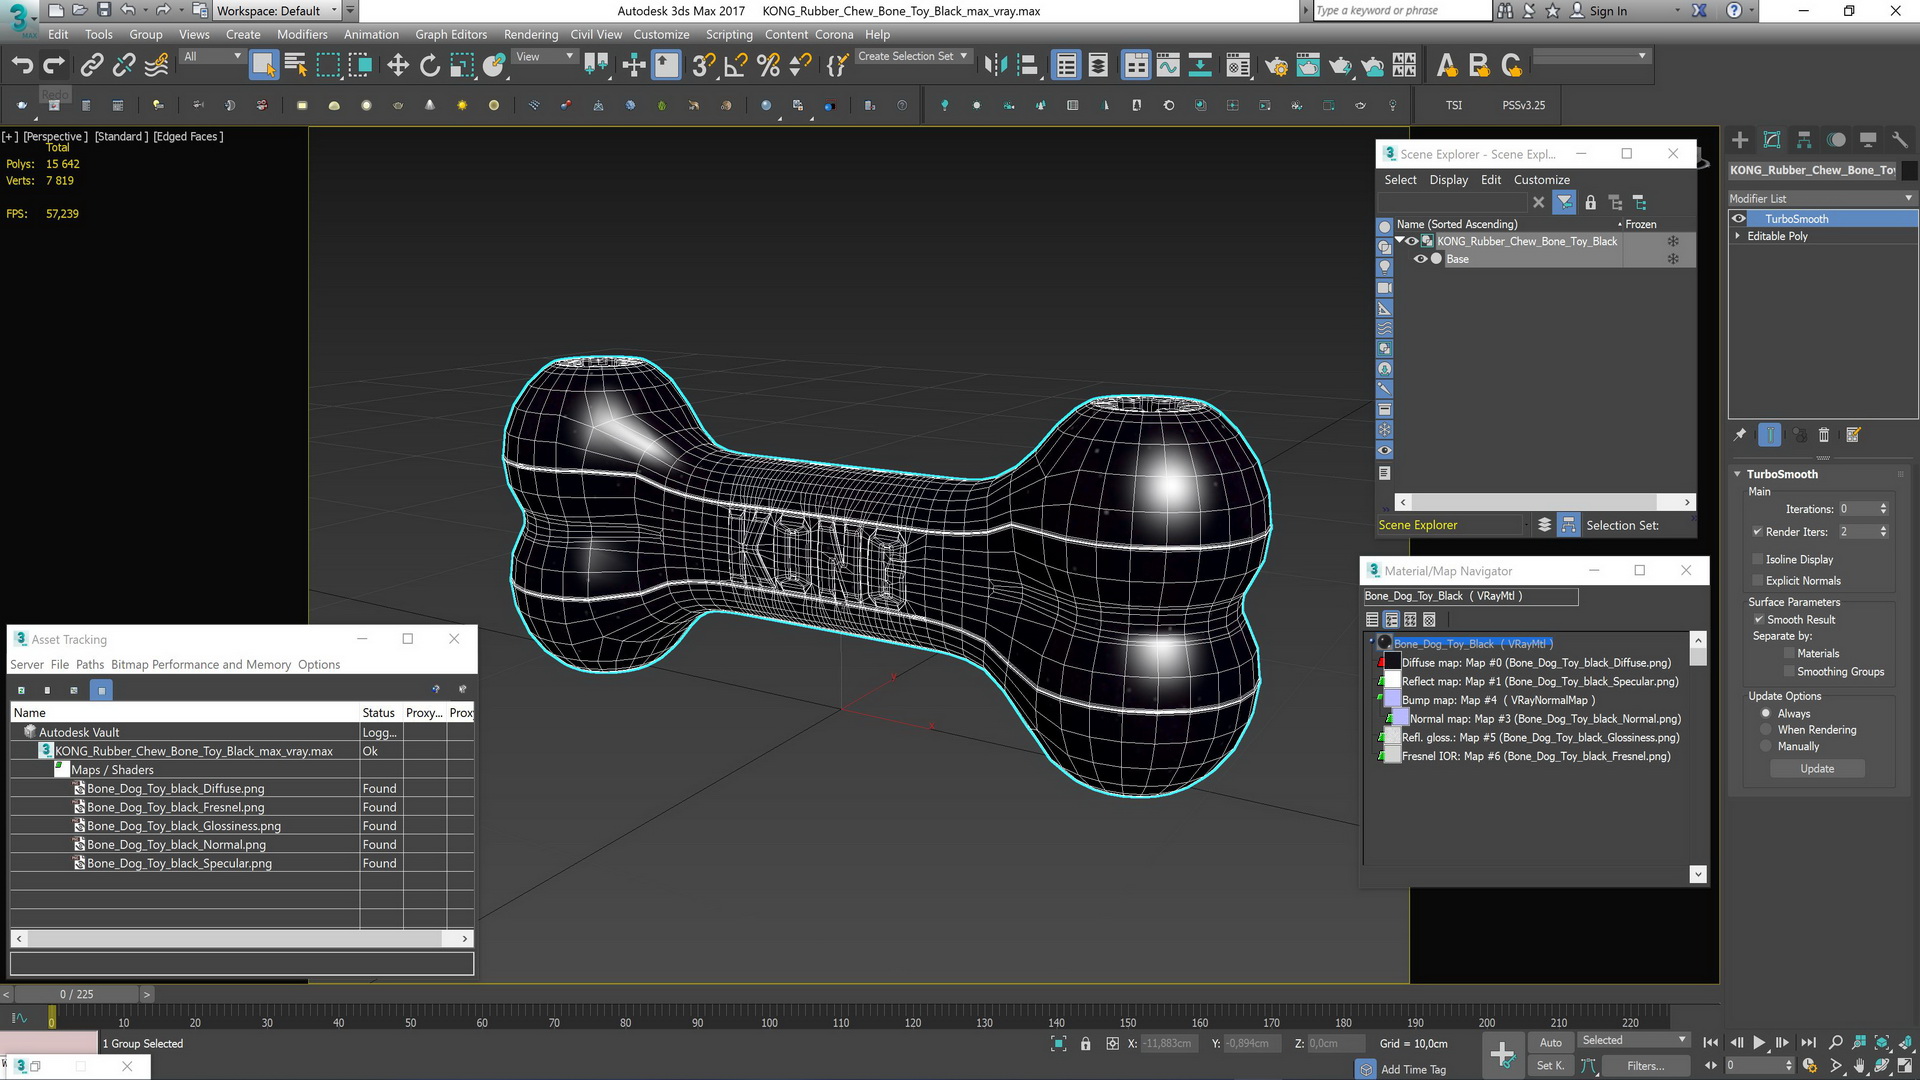Click the Unlink Selection icon
The height and width of the screenshot is (1080, 1920).
pos(124,66)
